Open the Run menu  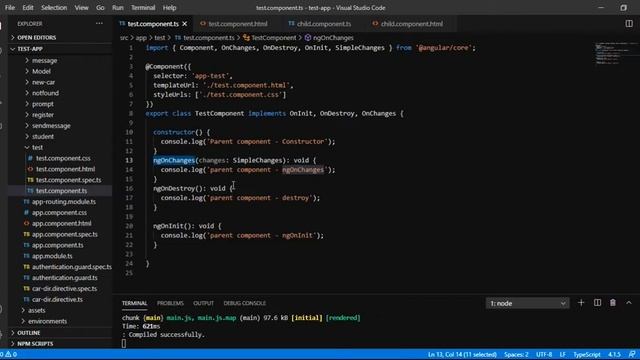click(118, 8)
